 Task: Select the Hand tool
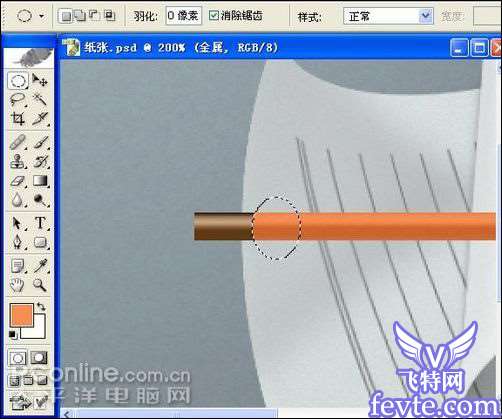18,285
